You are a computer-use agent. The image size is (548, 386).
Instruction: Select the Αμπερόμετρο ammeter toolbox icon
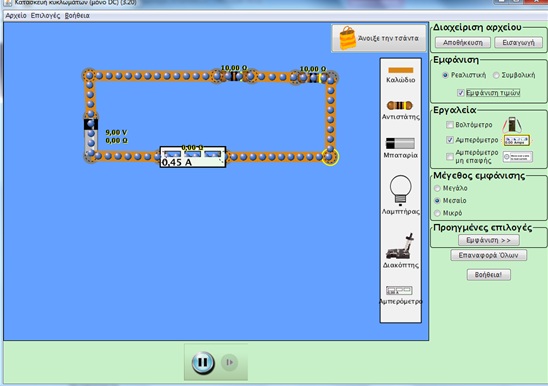pyautogui.click(x=399, y=291)
